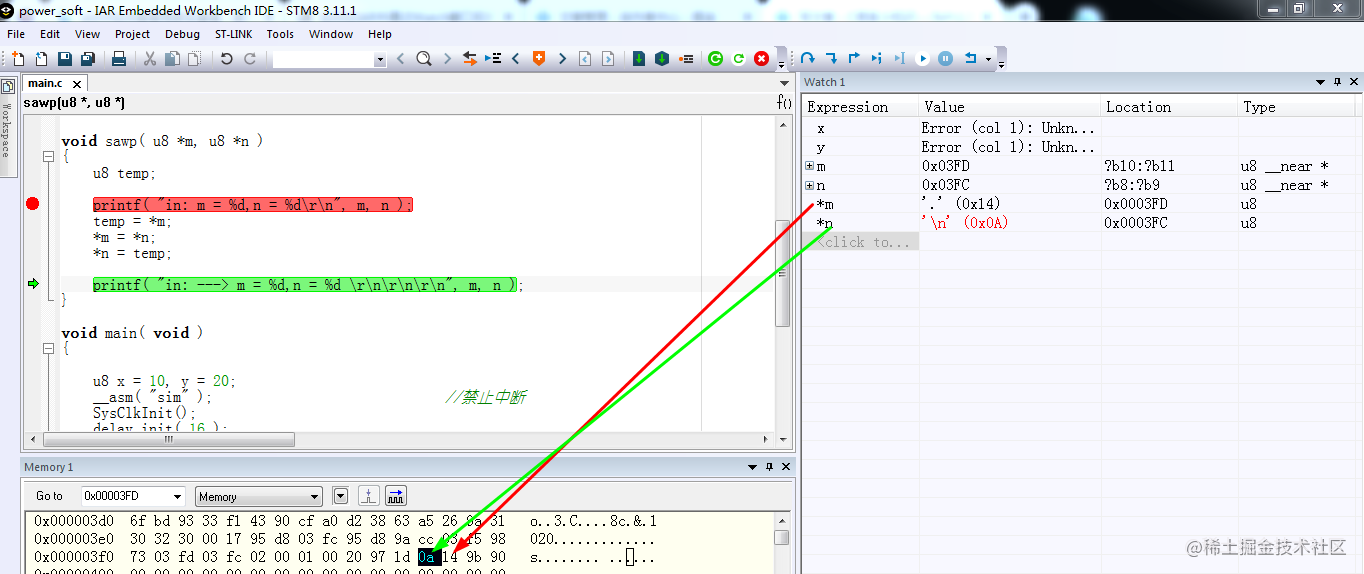This screenshot has height=574, width=1364.
Task: Click the Step Out debug icon
Action: [854, 58]
